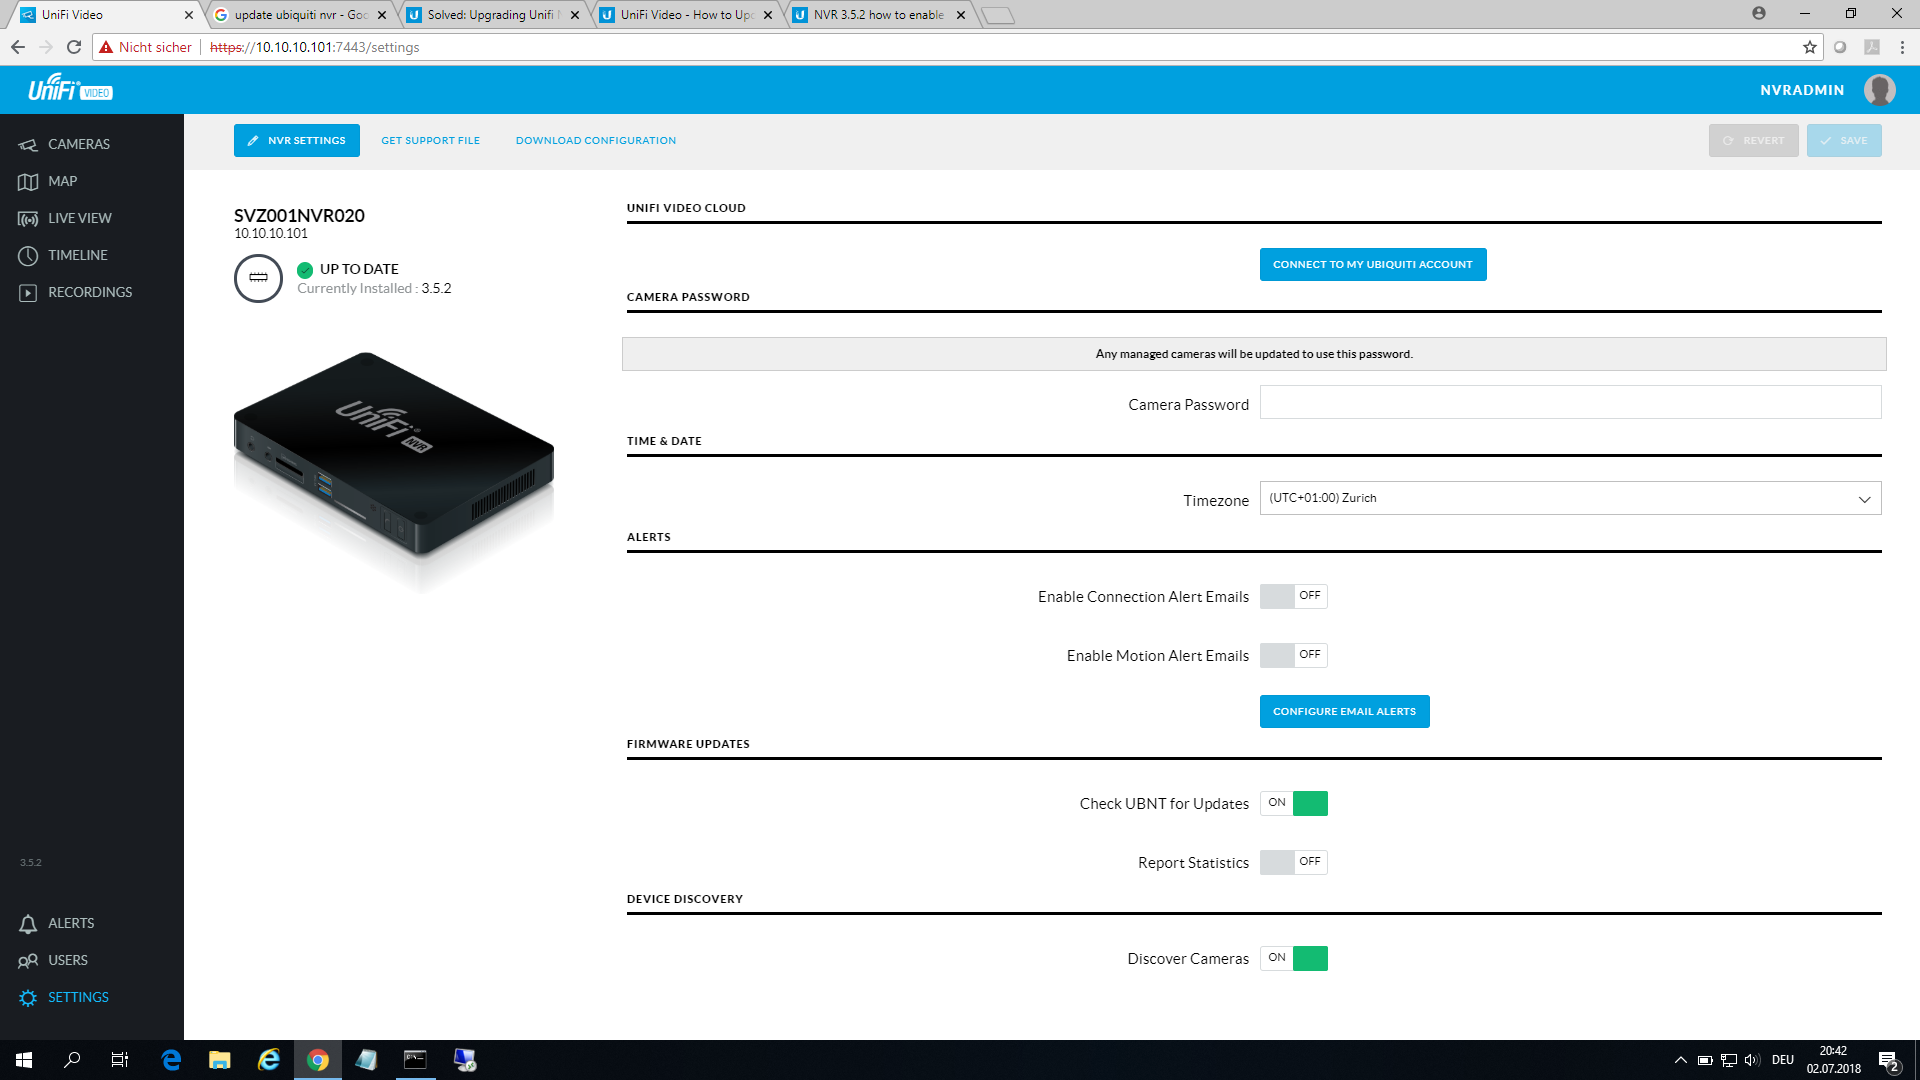The image size is (1920, 1080).
Task: Open the Cameras sidebar icon
Action: [x=28, y=145]
